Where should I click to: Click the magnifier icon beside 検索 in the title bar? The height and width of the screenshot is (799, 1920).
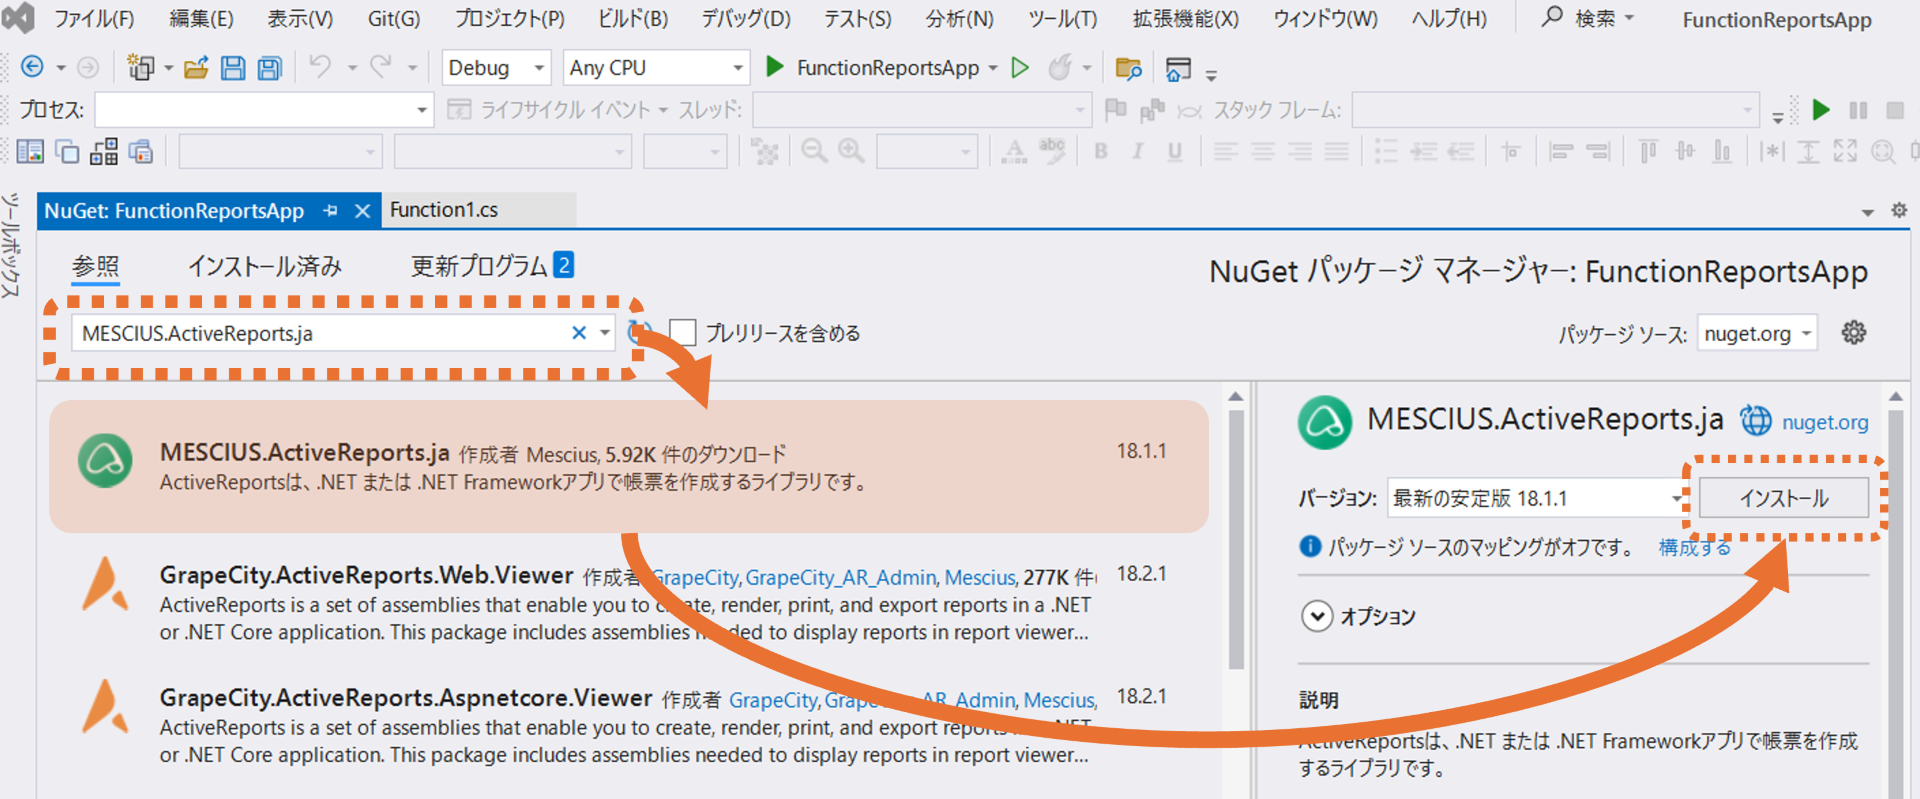click(x=1551, y=17)
